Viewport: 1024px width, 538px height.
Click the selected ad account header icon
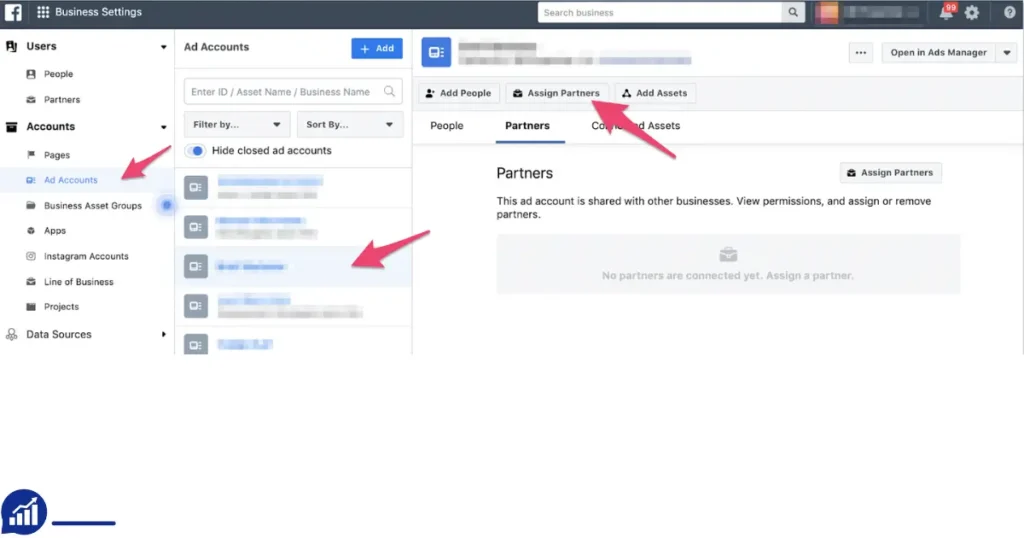pyautogui.click(x=436, y=52)
